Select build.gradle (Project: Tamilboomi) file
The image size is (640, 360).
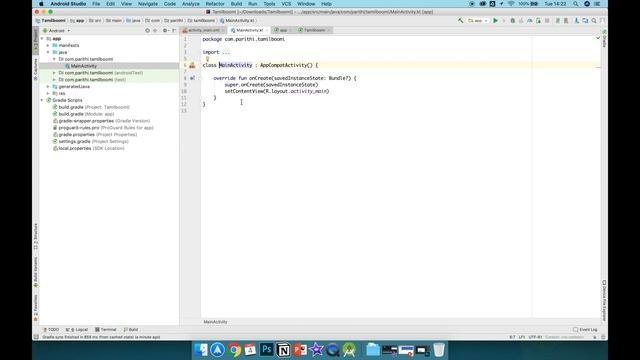[91, 107]
